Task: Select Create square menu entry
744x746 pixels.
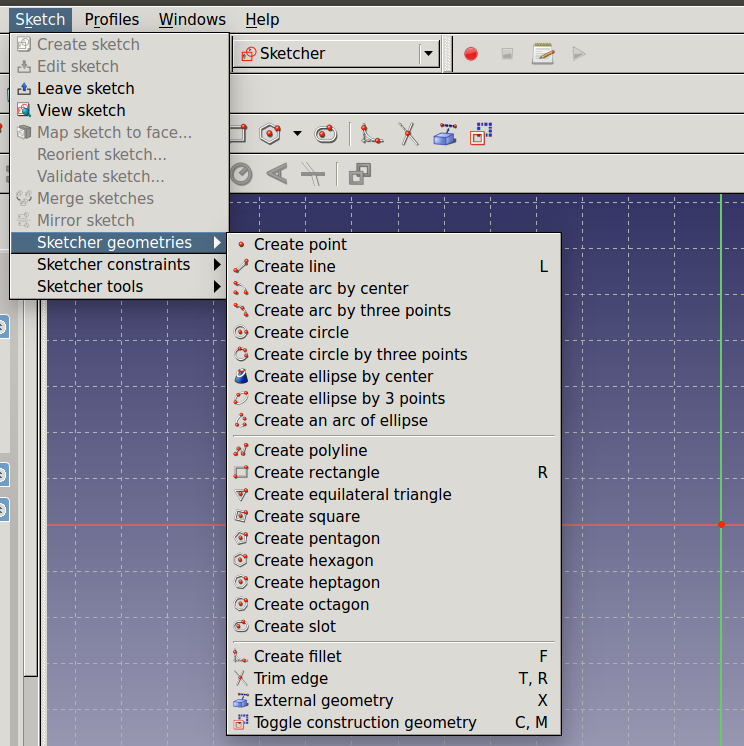Action: point(394,517)
